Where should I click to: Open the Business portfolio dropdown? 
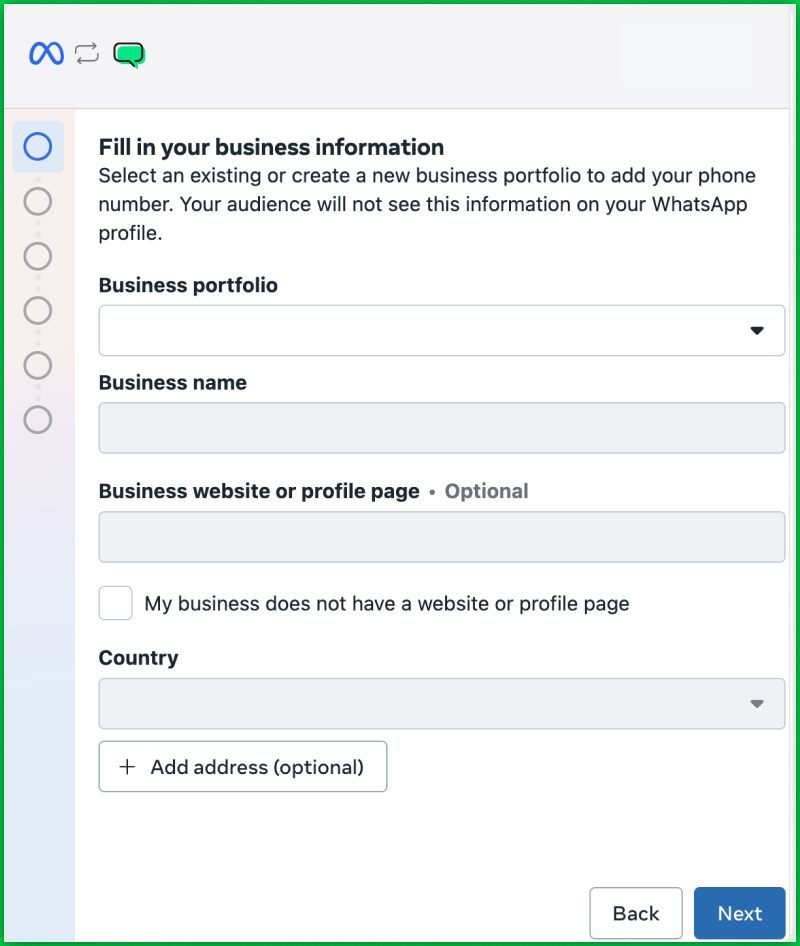click(x=441, y=330)
